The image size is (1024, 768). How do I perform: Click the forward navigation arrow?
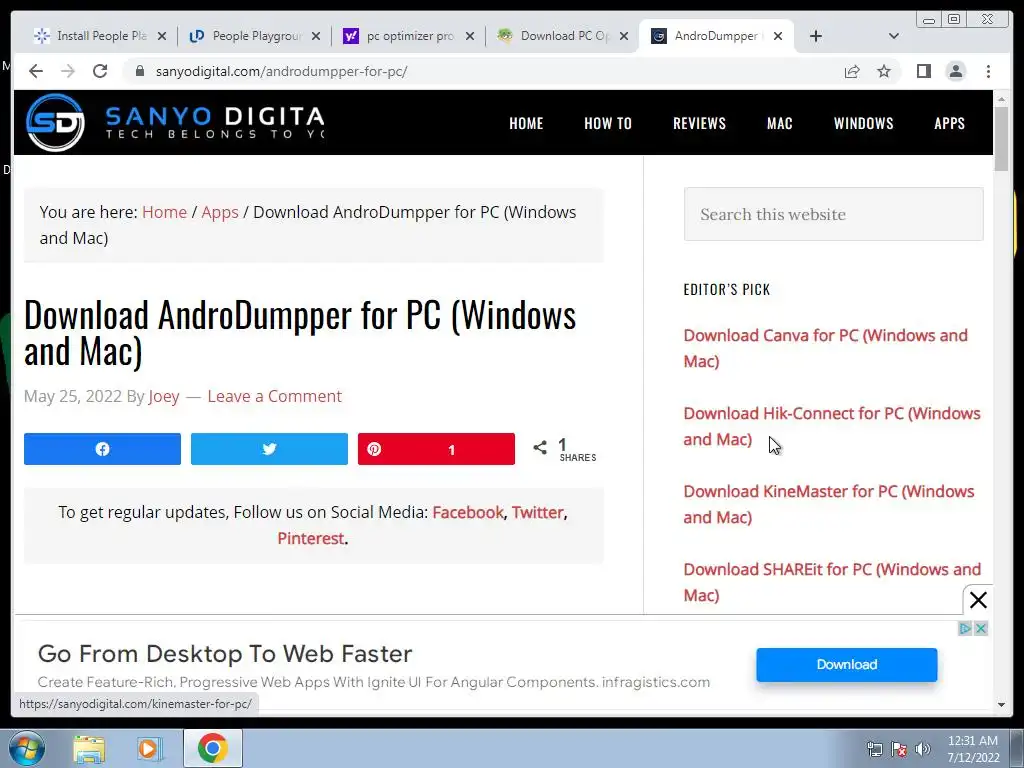pyautogui.click(x=68, y=71)
